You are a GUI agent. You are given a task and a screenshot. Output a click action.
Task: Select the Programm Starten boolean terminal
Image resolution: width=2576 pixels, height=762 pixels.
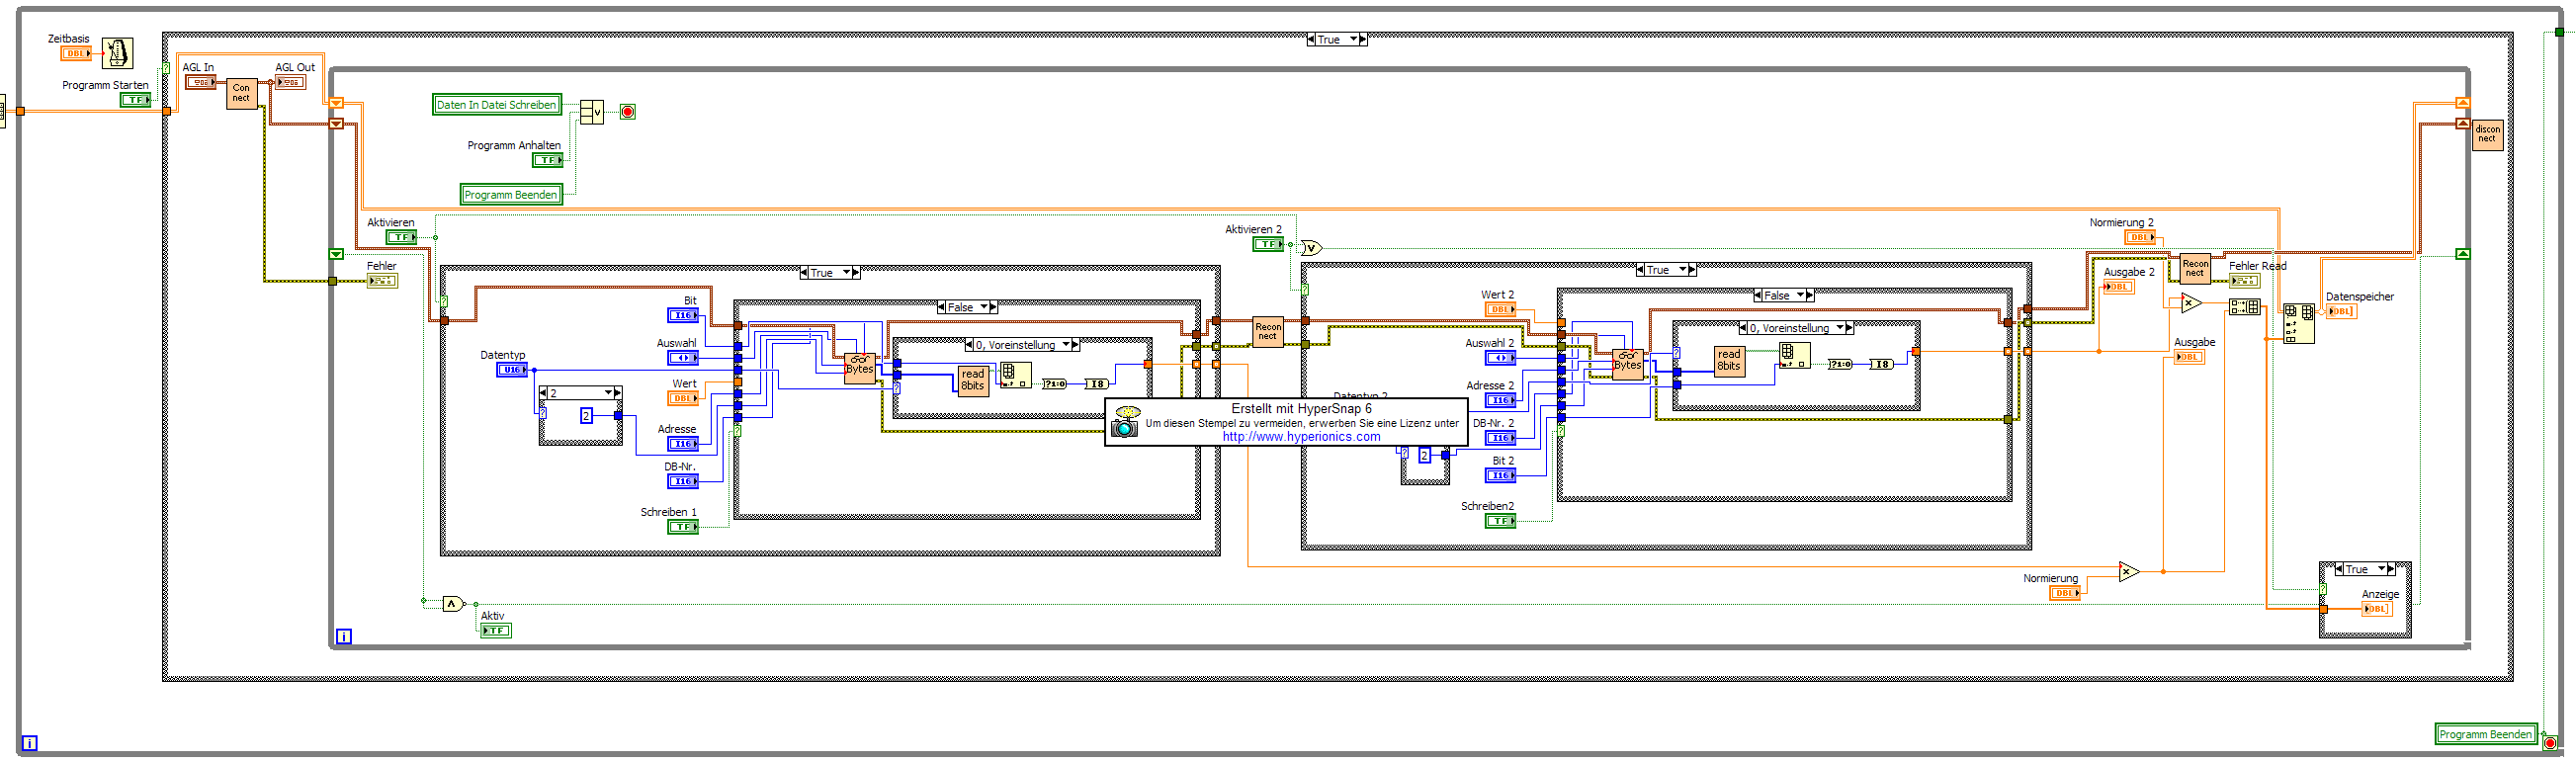[135, 100]
